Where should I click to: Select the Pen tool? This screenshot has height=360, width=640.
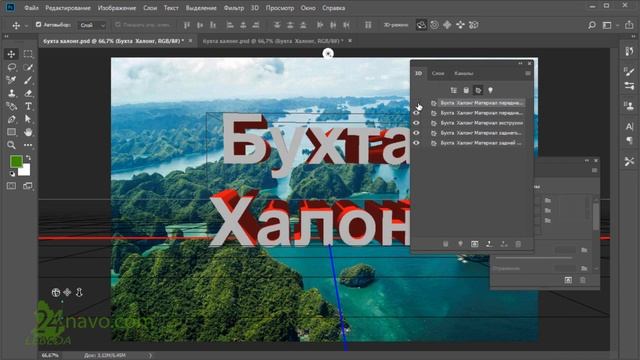tap(11, 119)
